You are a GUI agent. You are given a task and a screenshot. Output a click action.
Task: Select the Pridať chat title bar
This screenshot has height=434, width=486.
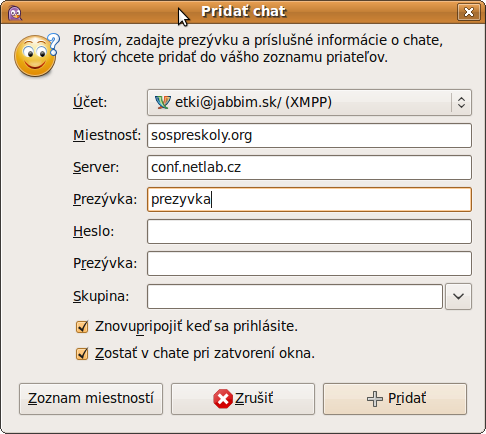pyautogui.click(x=243, y=12)
